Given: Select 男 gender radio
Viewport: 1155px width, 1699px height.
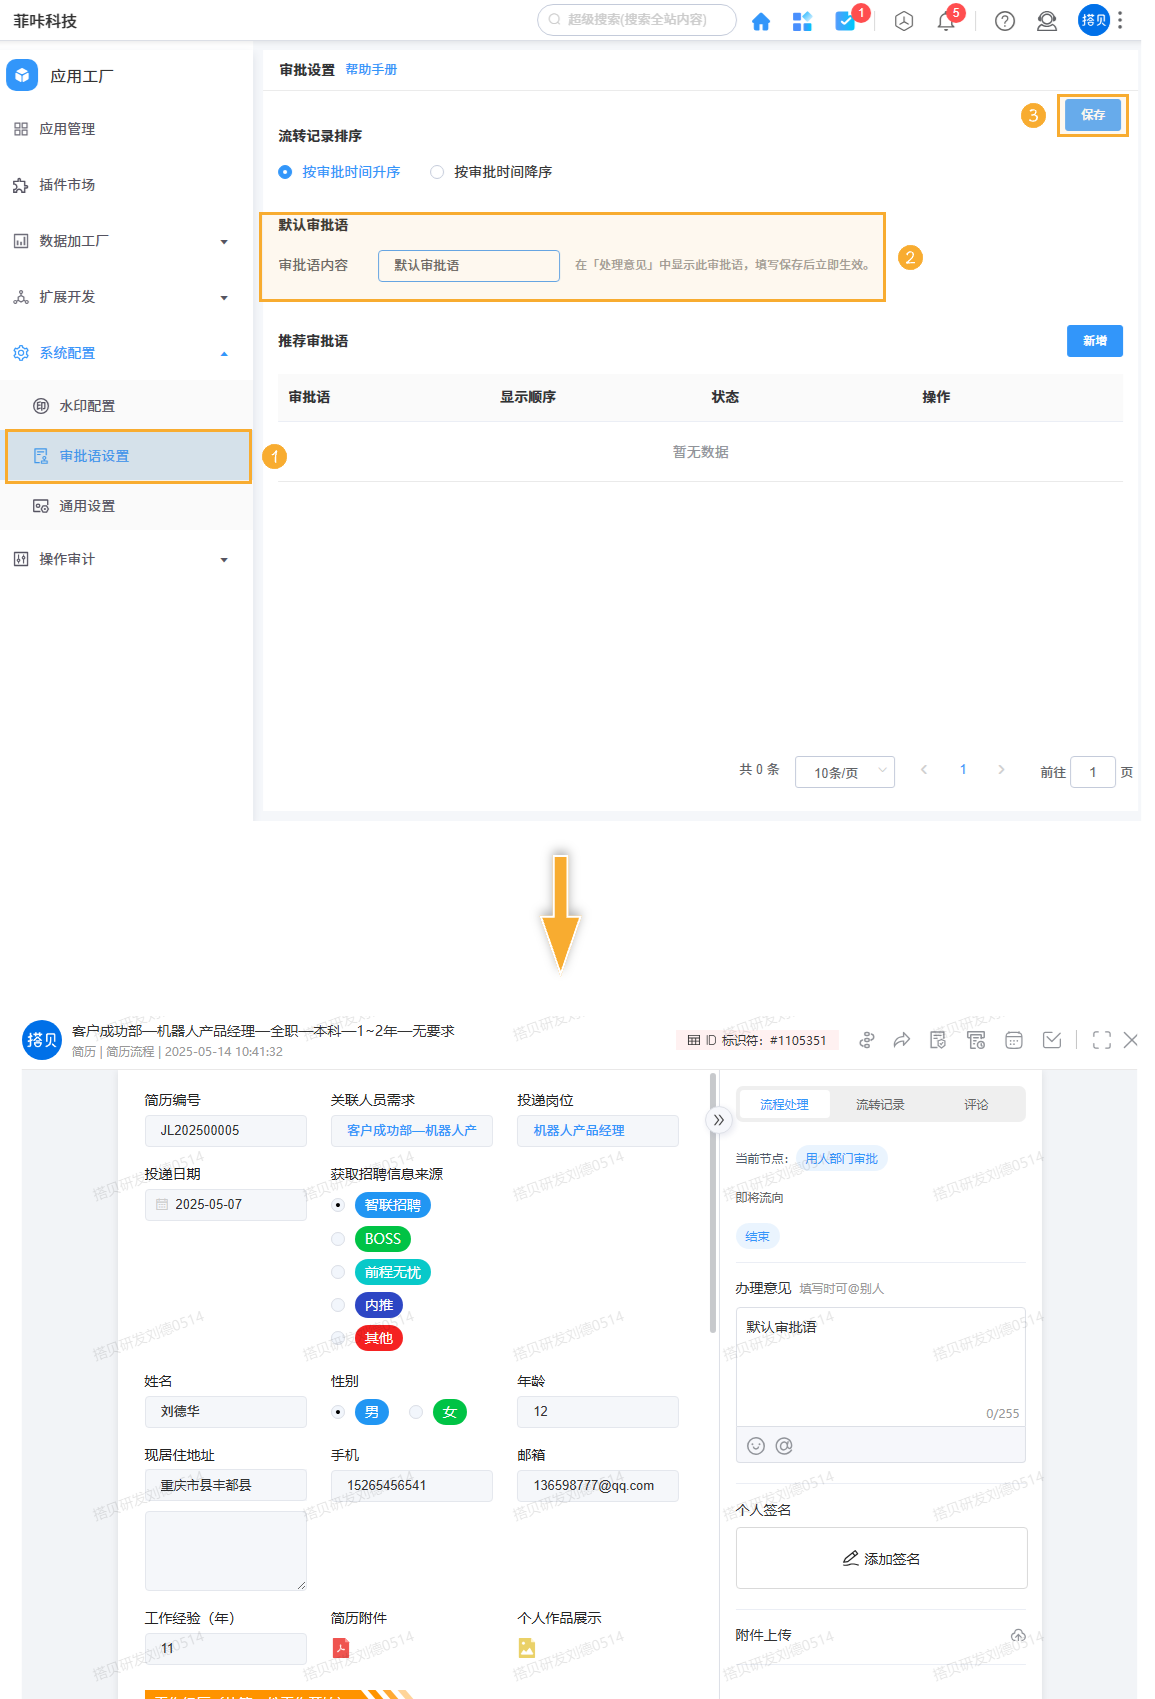Looking at the screenshot, I should [x=338, y=1412].
